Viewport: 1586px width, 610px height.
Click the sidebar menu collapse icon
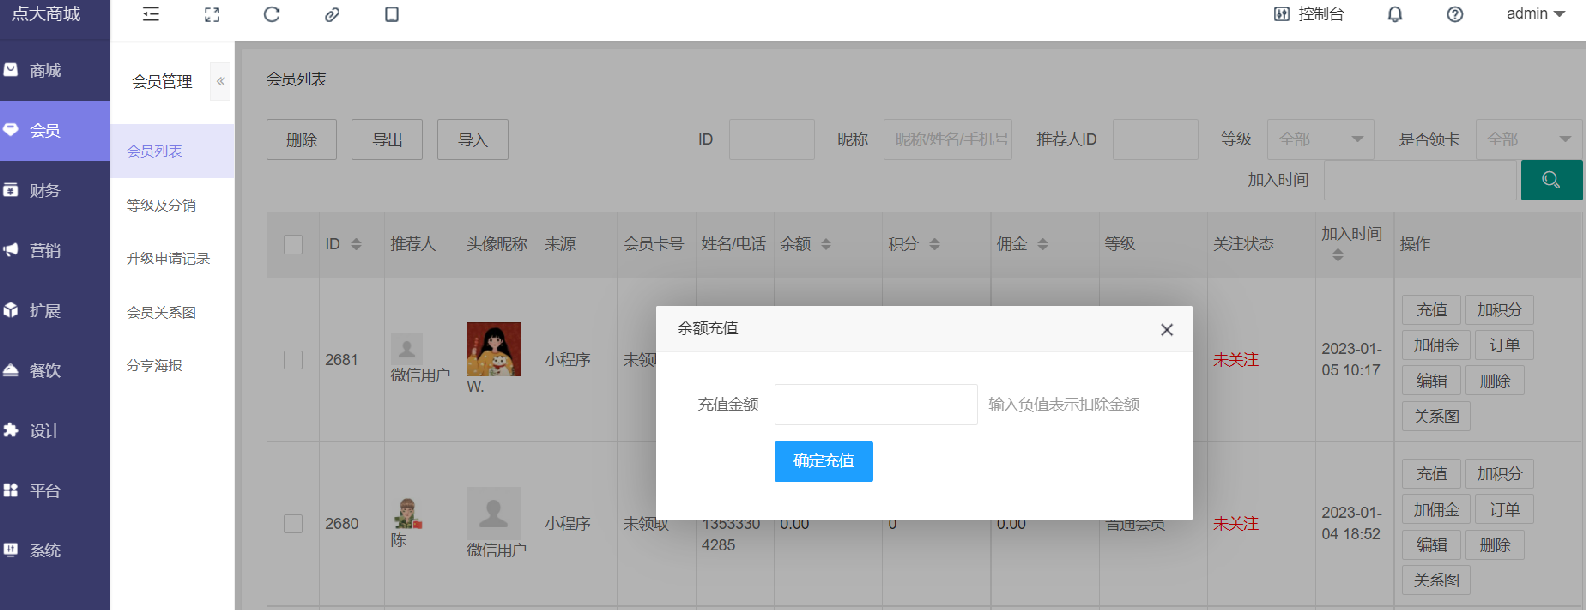[x=151, y=14]
